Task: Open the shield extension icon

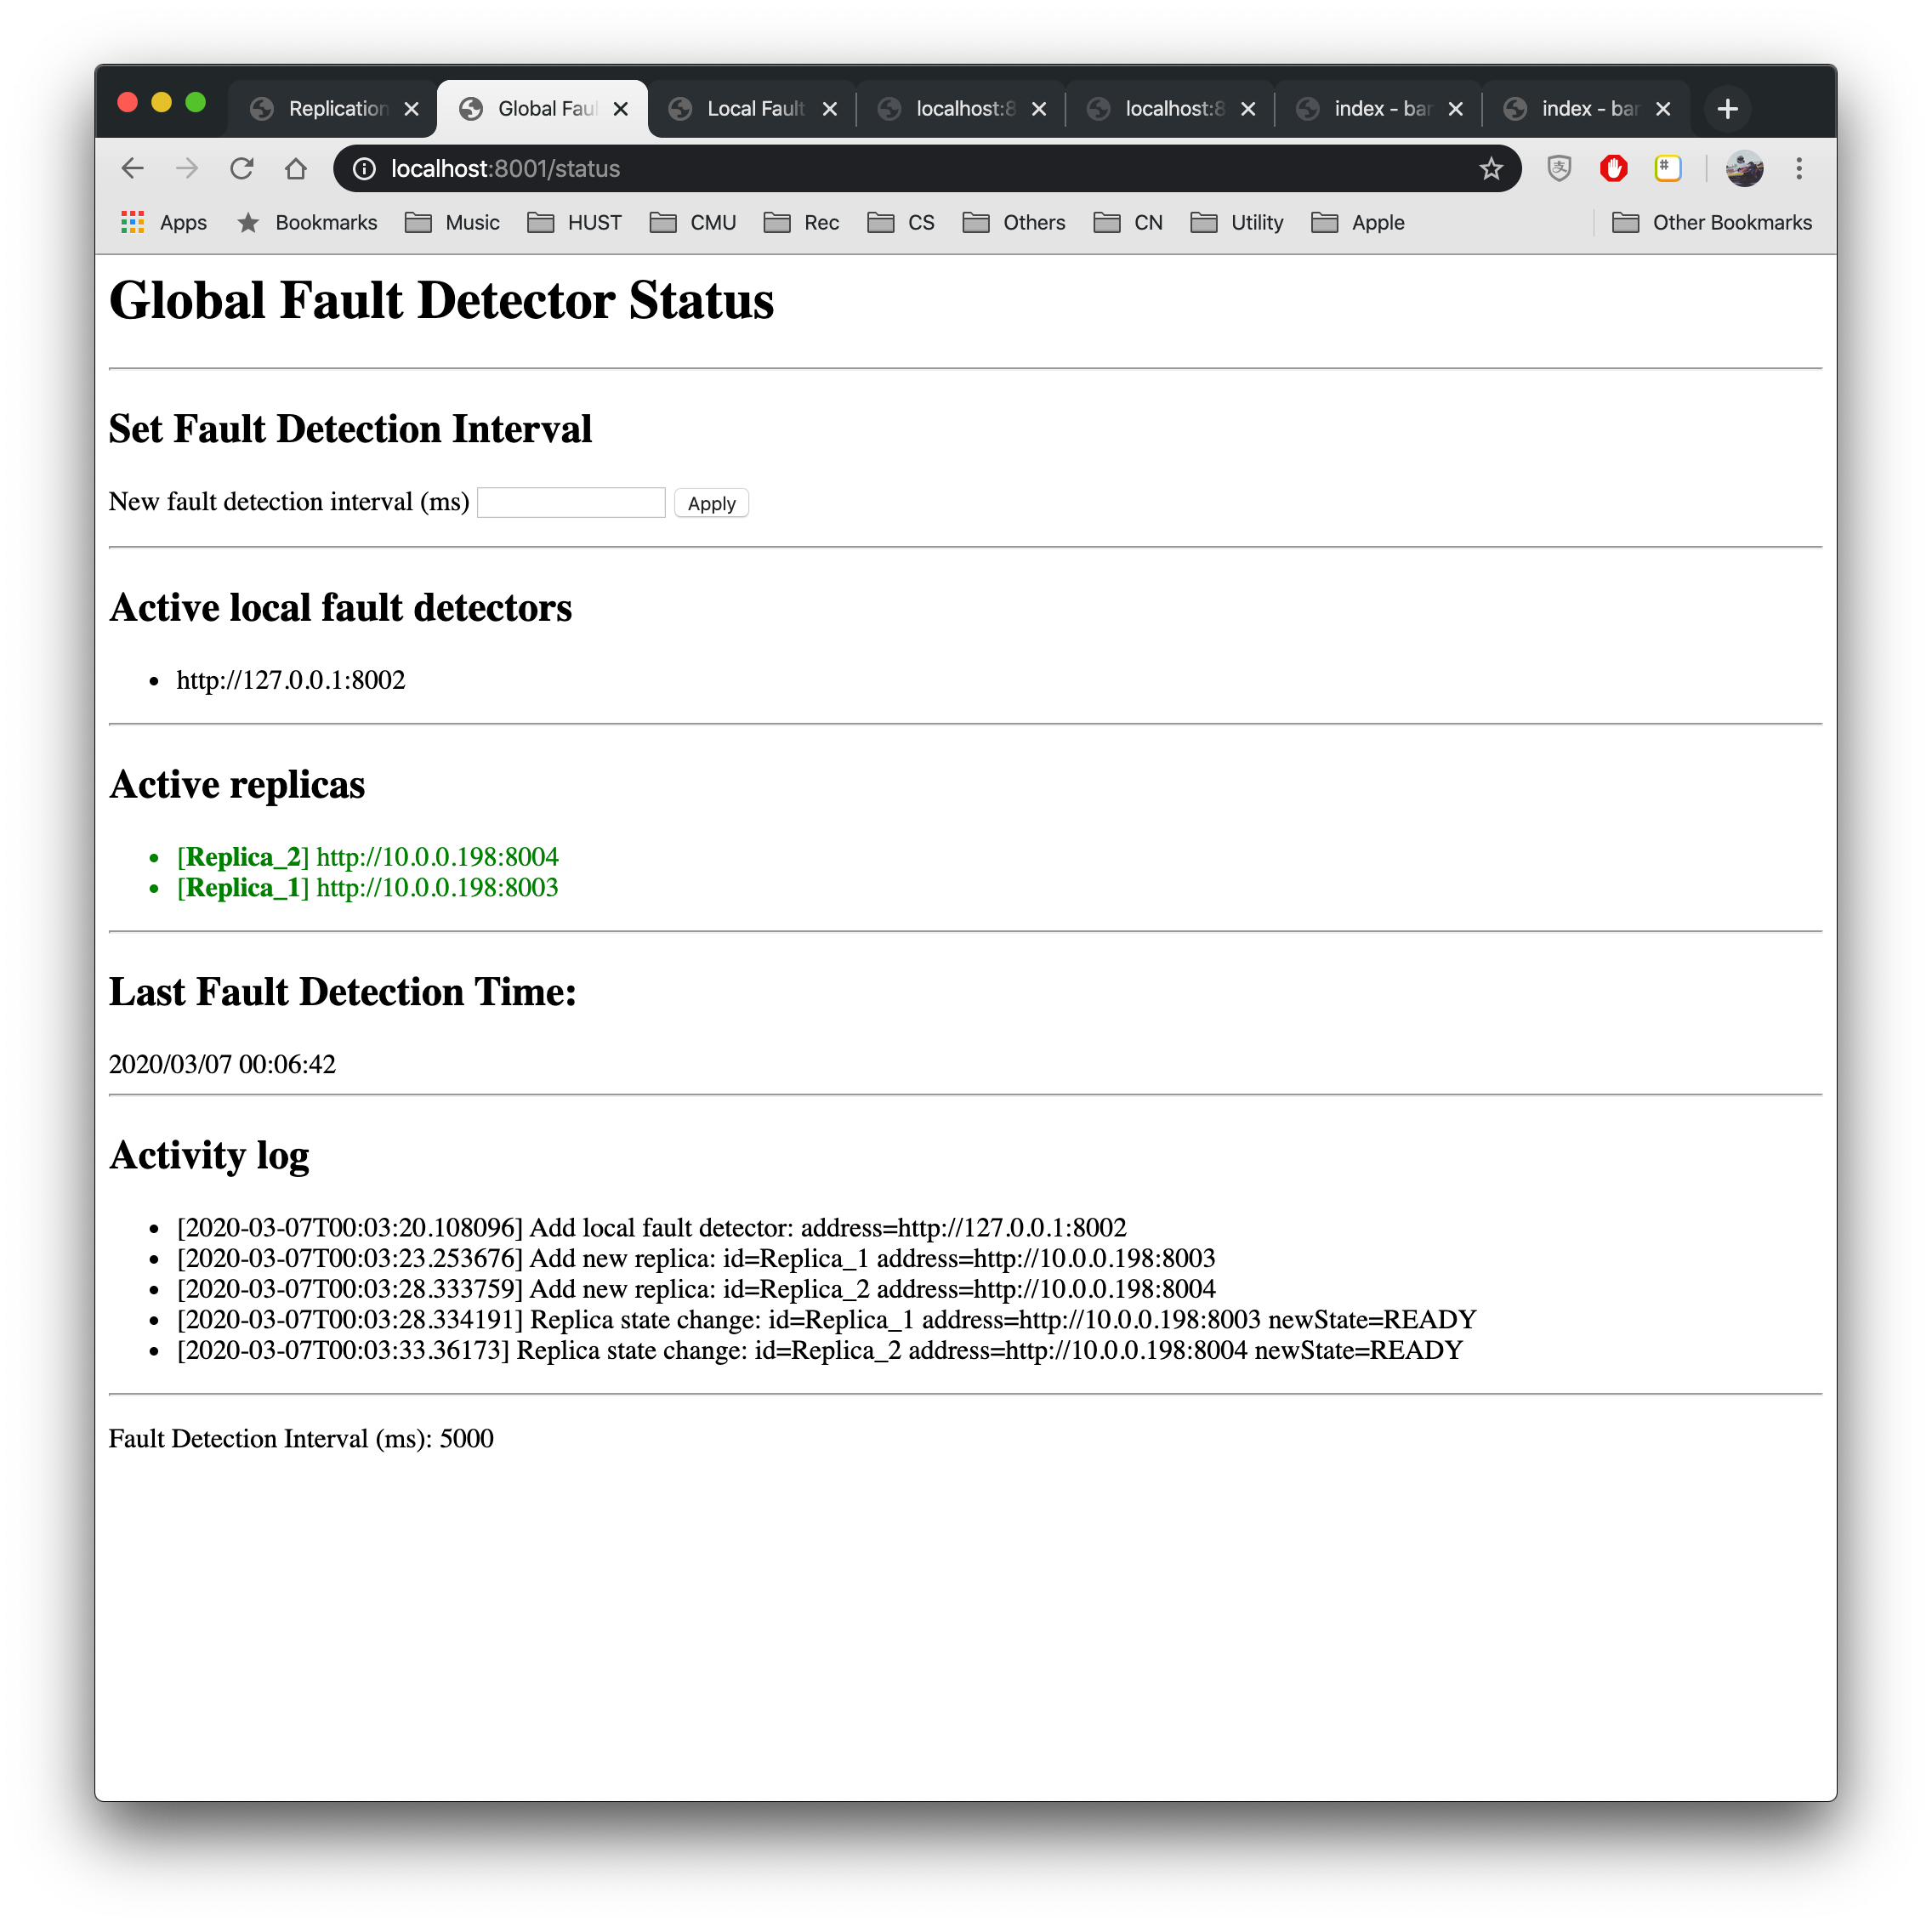Action: tap(1559, 168)
